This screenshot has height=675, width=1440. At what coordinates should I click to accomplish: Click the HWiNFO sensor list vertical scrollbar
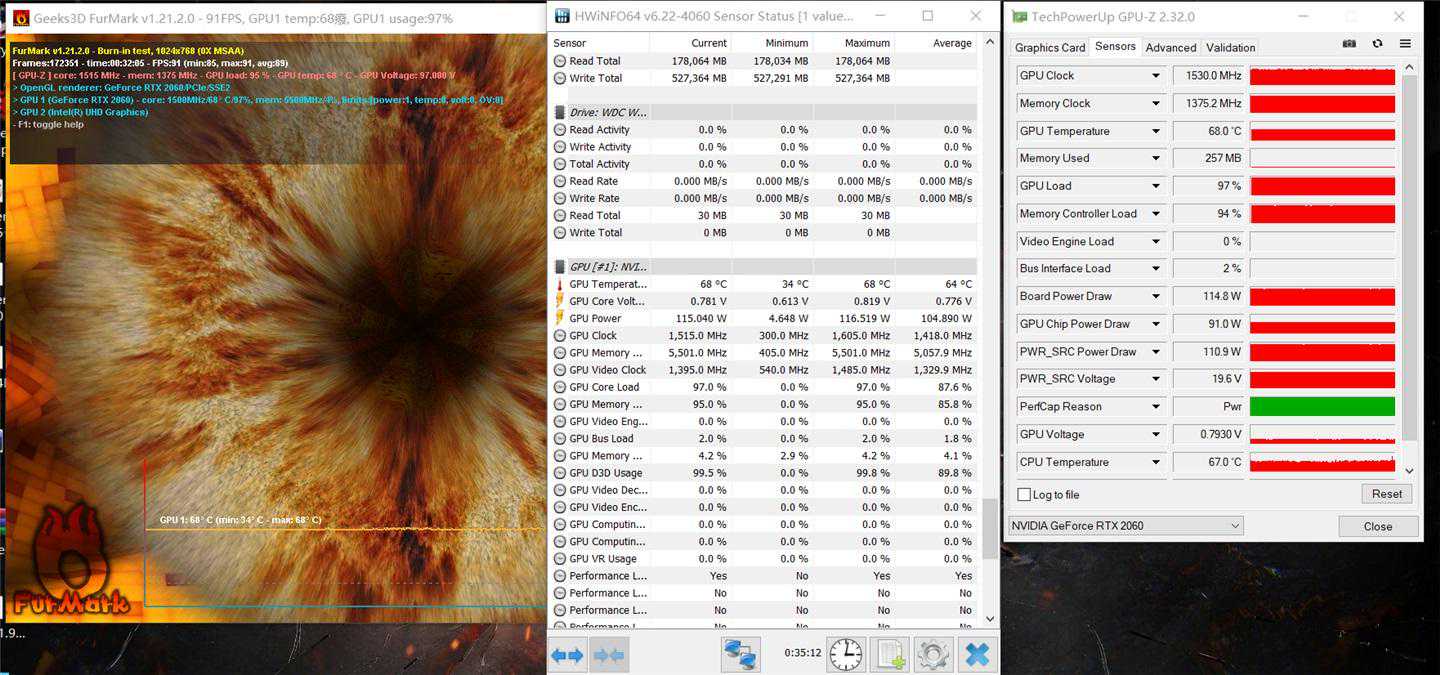click(990, 528)
